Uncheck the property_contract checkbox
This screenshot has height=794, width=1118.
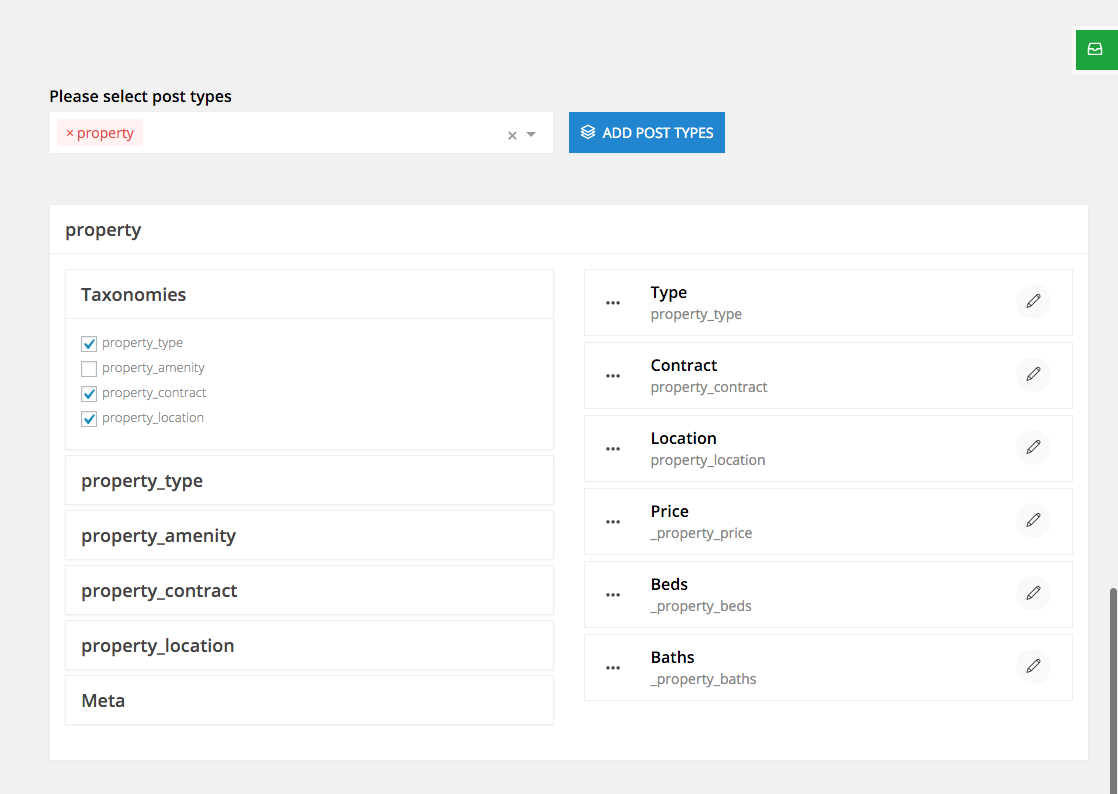[89, 393]
